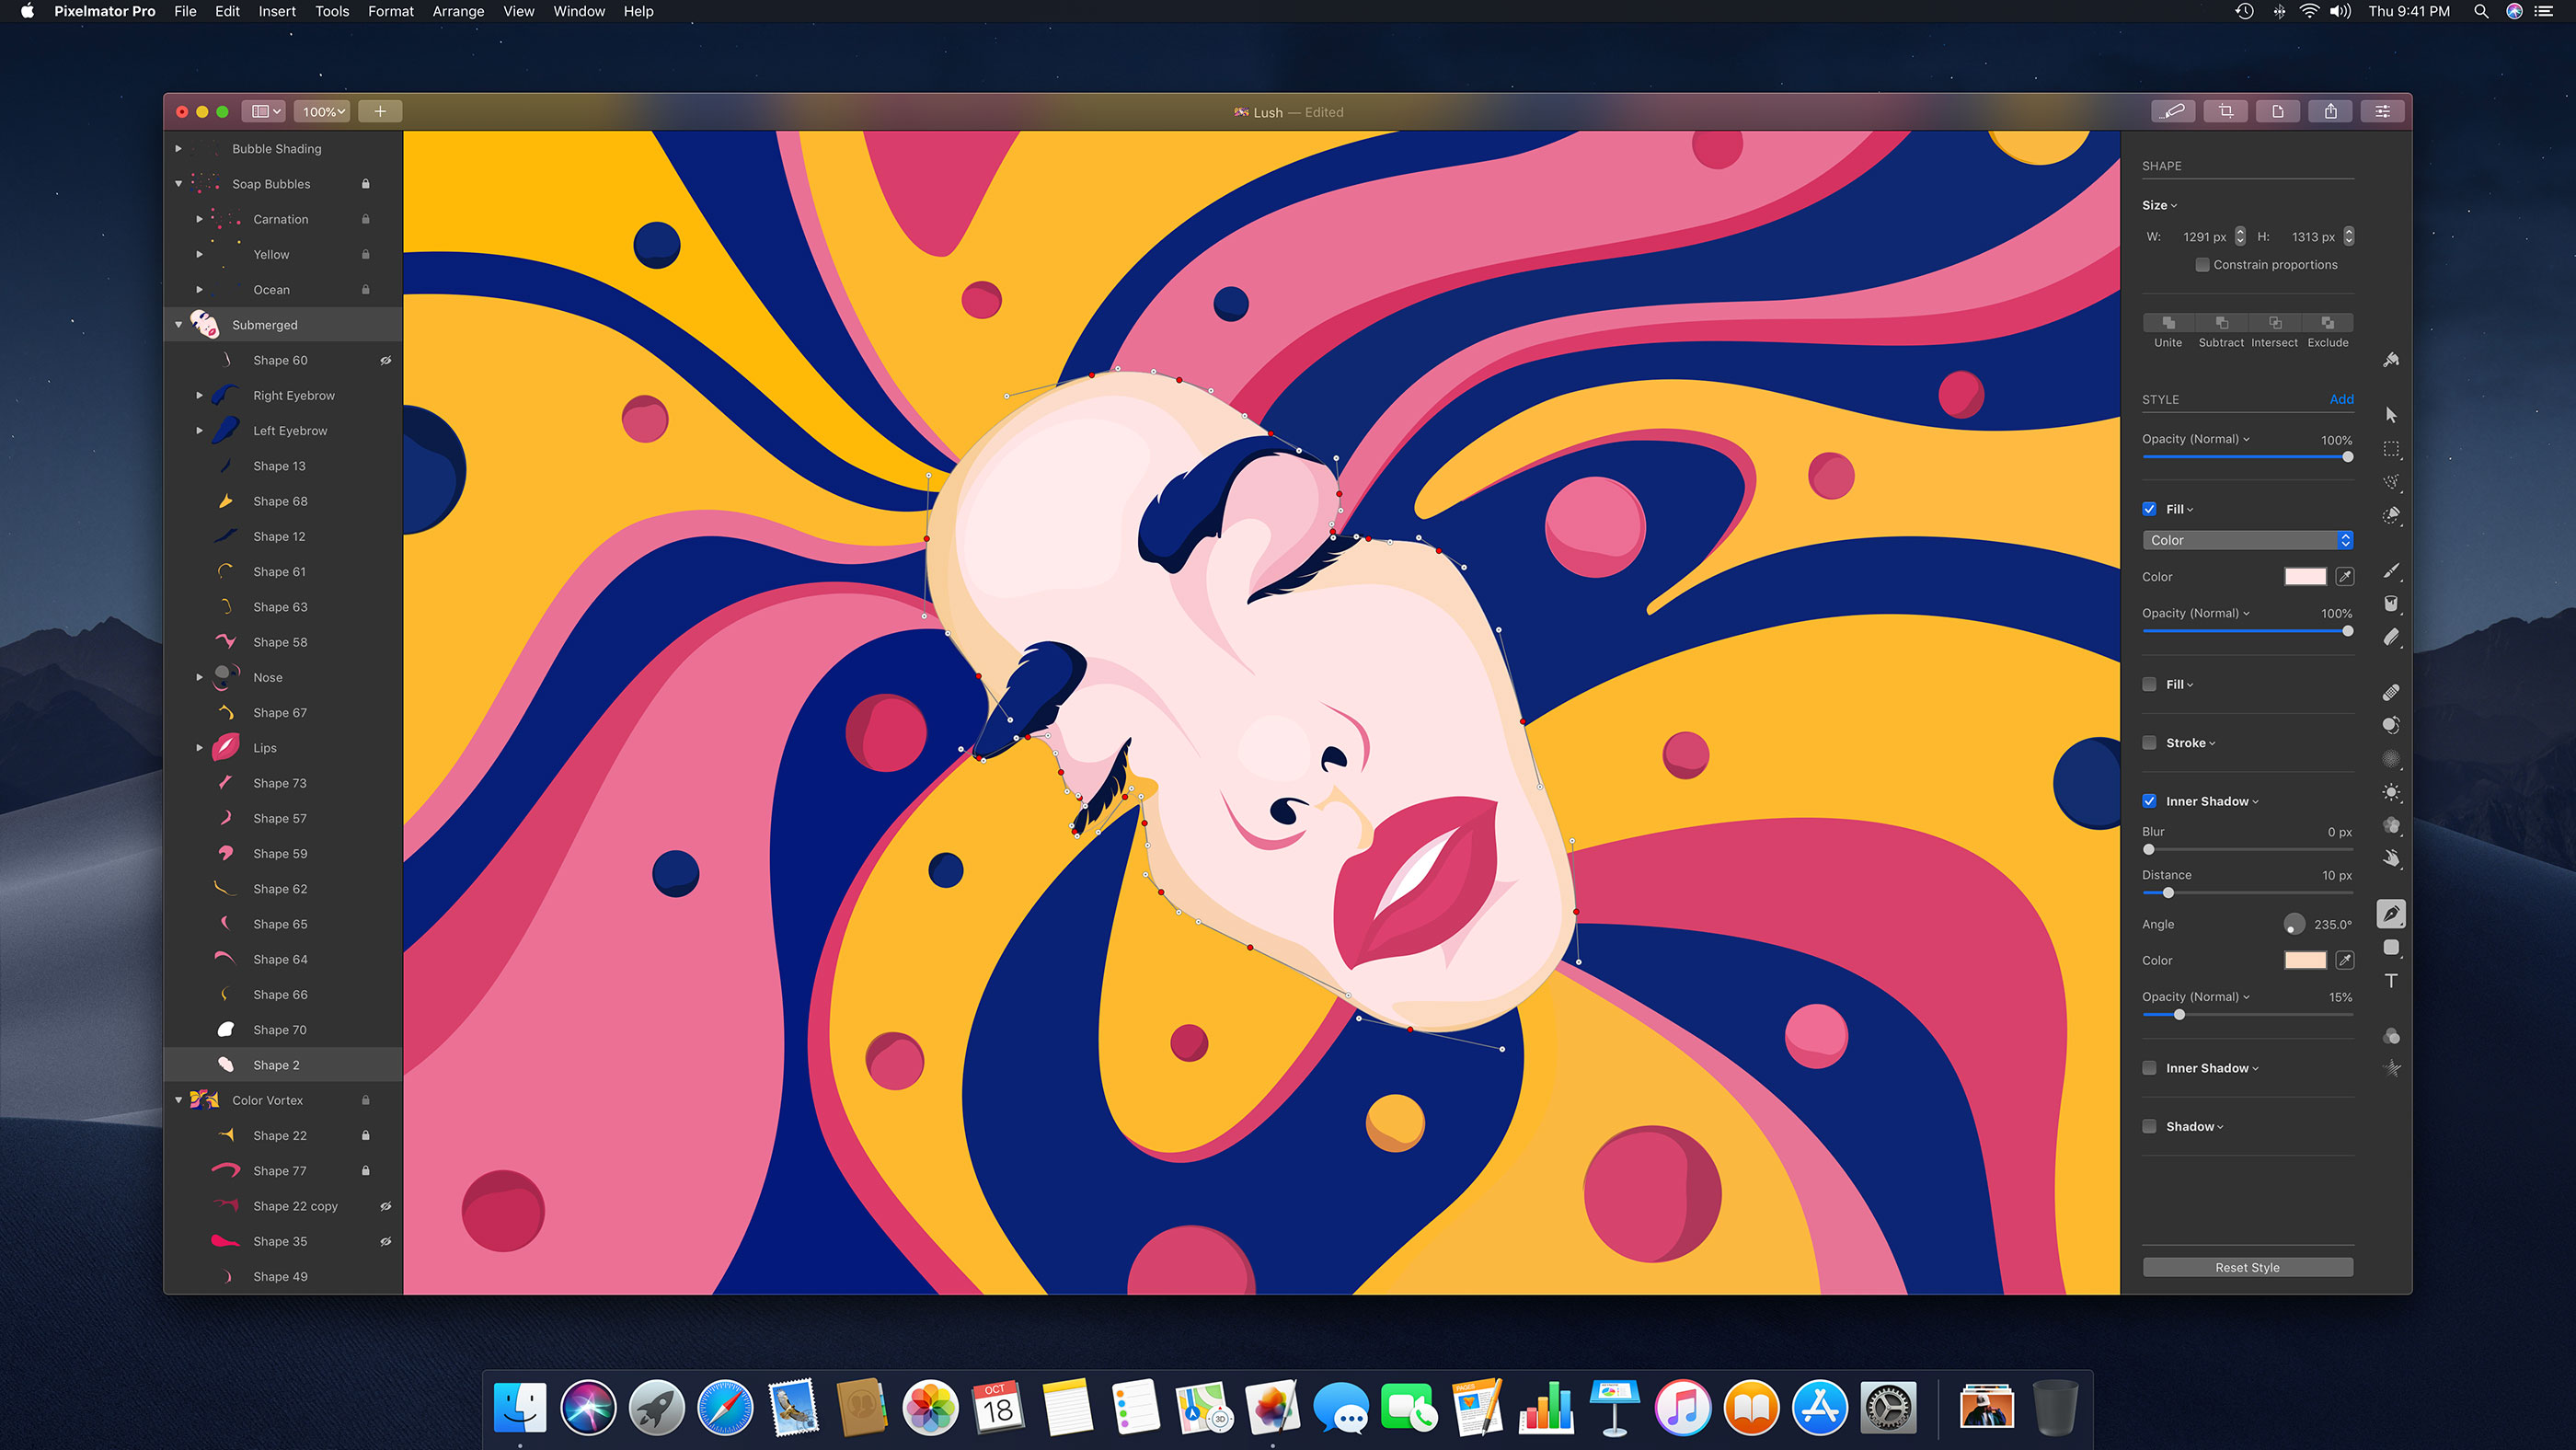This screenshot has height=1450, width=2576.
Task: Toggle the Shadow checkbox in Style panel
Action: 2153,1126
